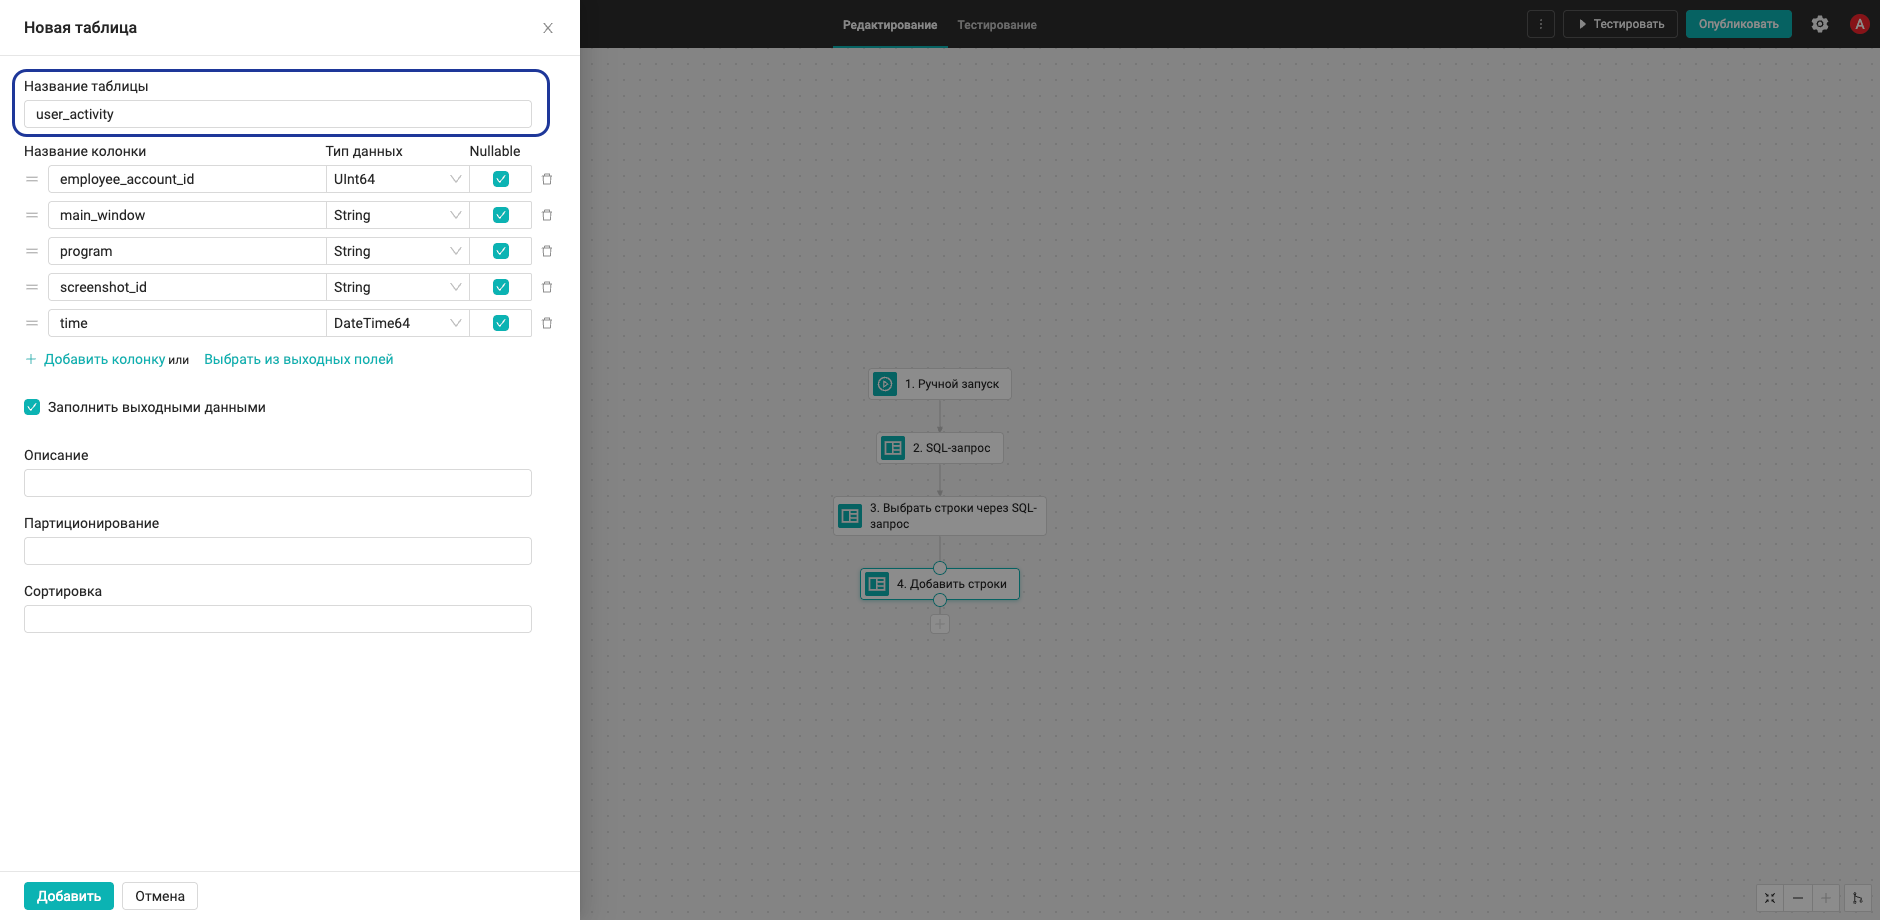This screenshot has height=920, width=1880.
Task: Uncheck Nullable for main_window column
Action: 501,215
